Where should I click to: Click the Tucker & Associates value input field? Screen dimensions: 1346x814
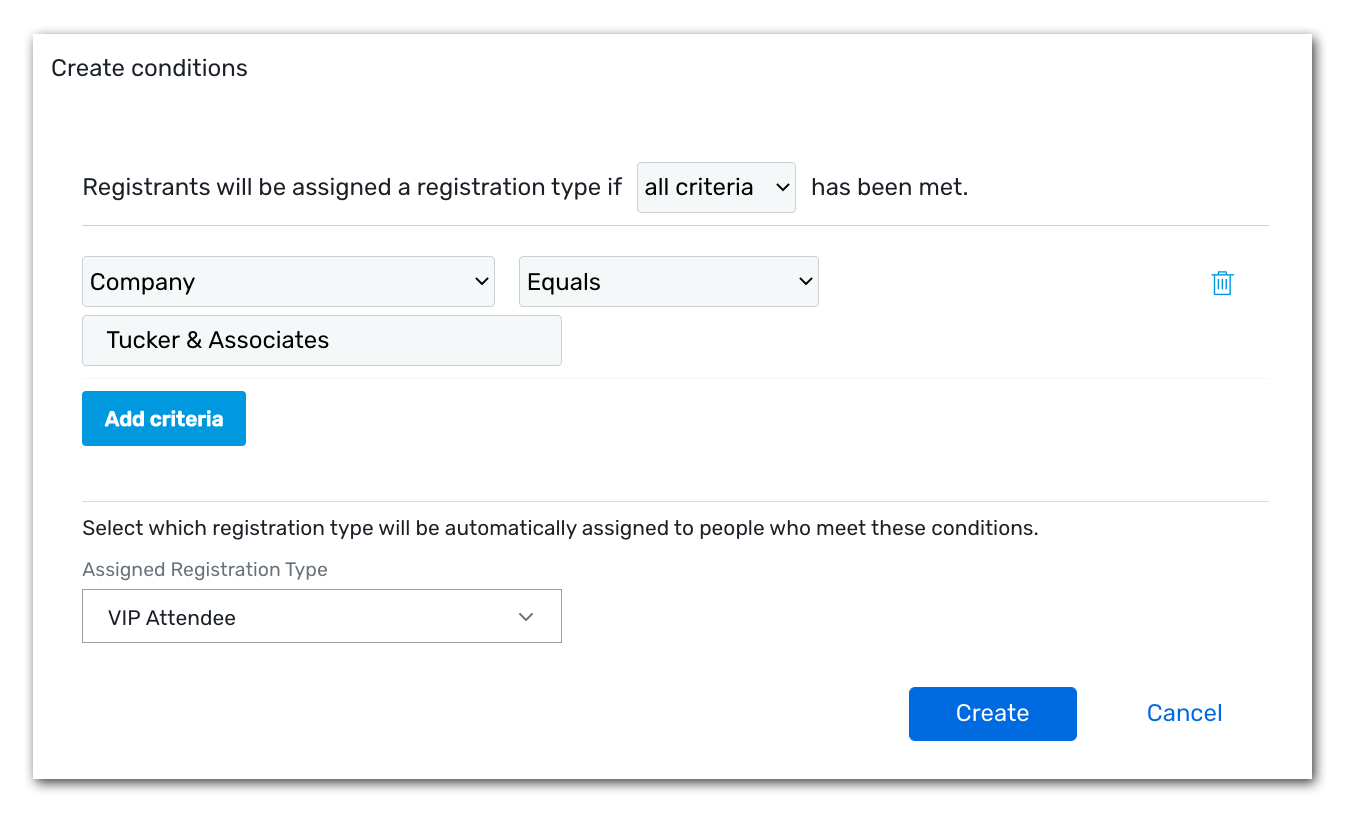point(321,340)
